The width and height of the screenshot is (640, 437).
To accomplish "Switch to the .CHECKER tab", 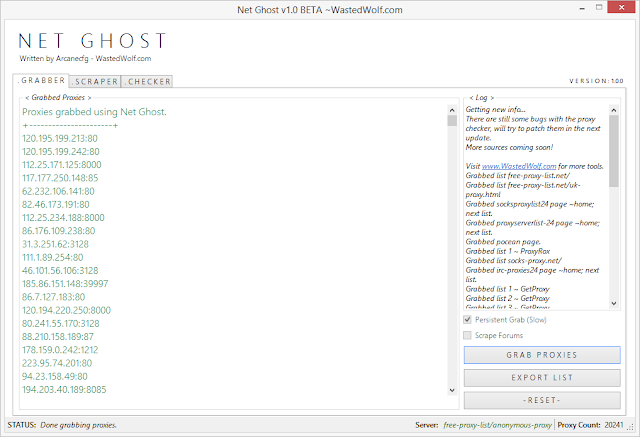I will pos(147,82).
